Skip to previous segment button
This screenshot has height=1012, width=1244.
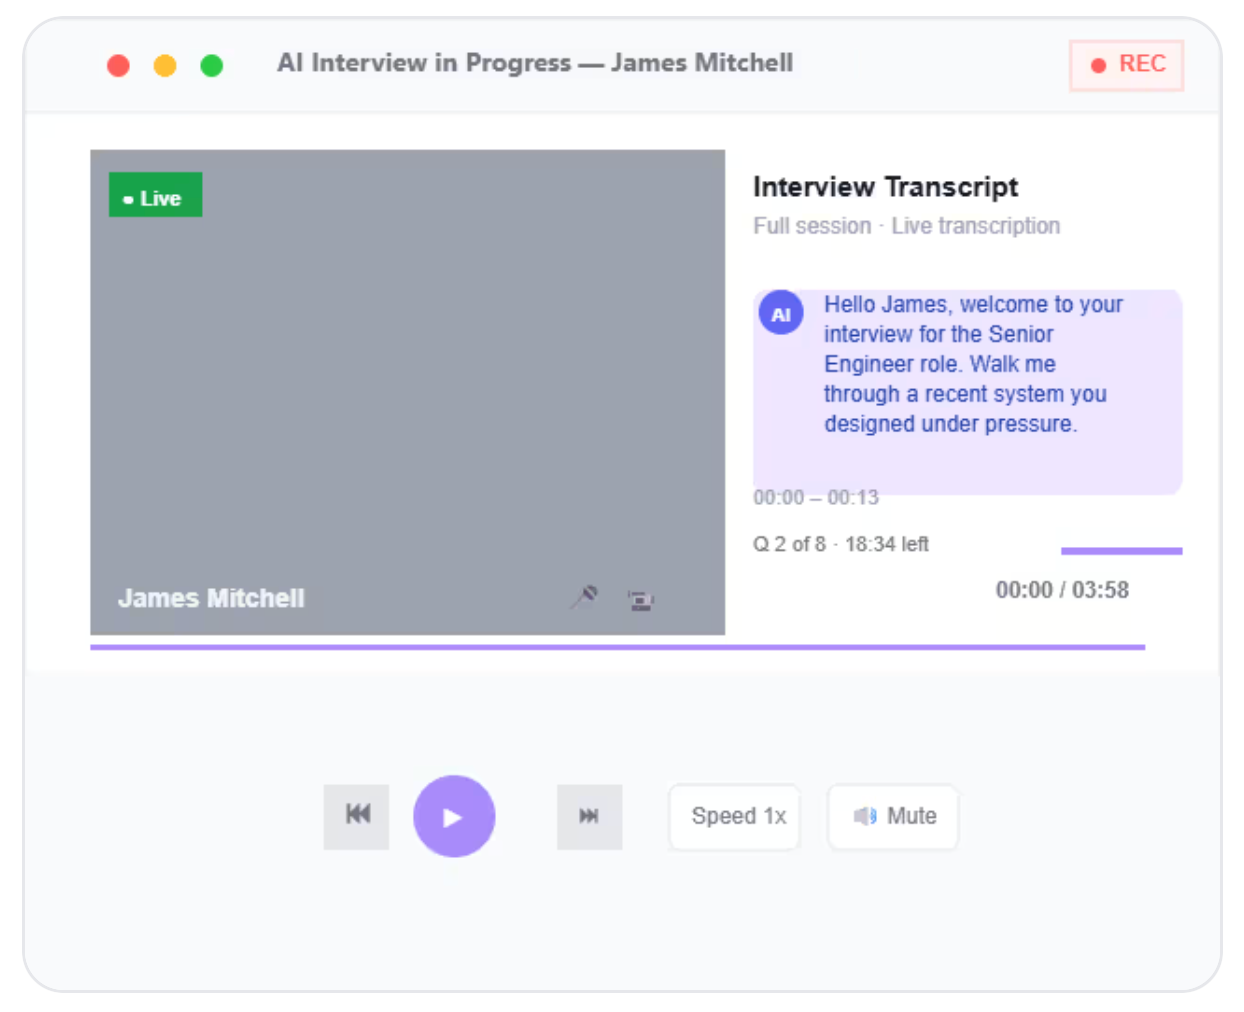(356, 816)
